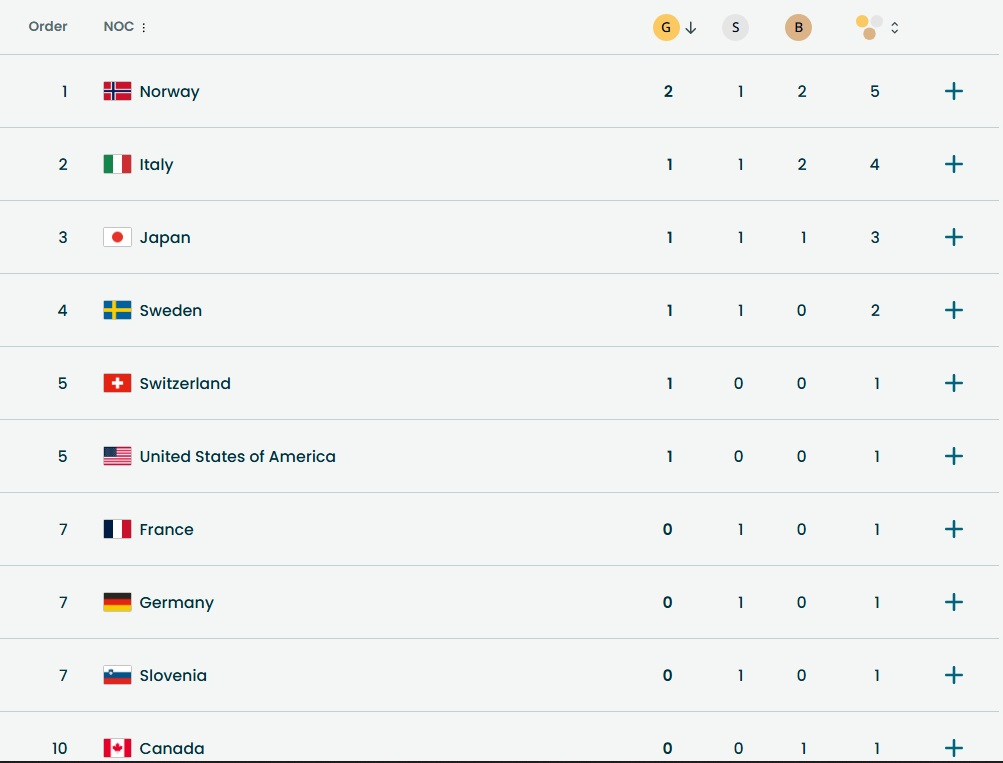Click the Switzerland flag icon
1003x763 pixels.
pyautogui.click(x=117, y=383)
